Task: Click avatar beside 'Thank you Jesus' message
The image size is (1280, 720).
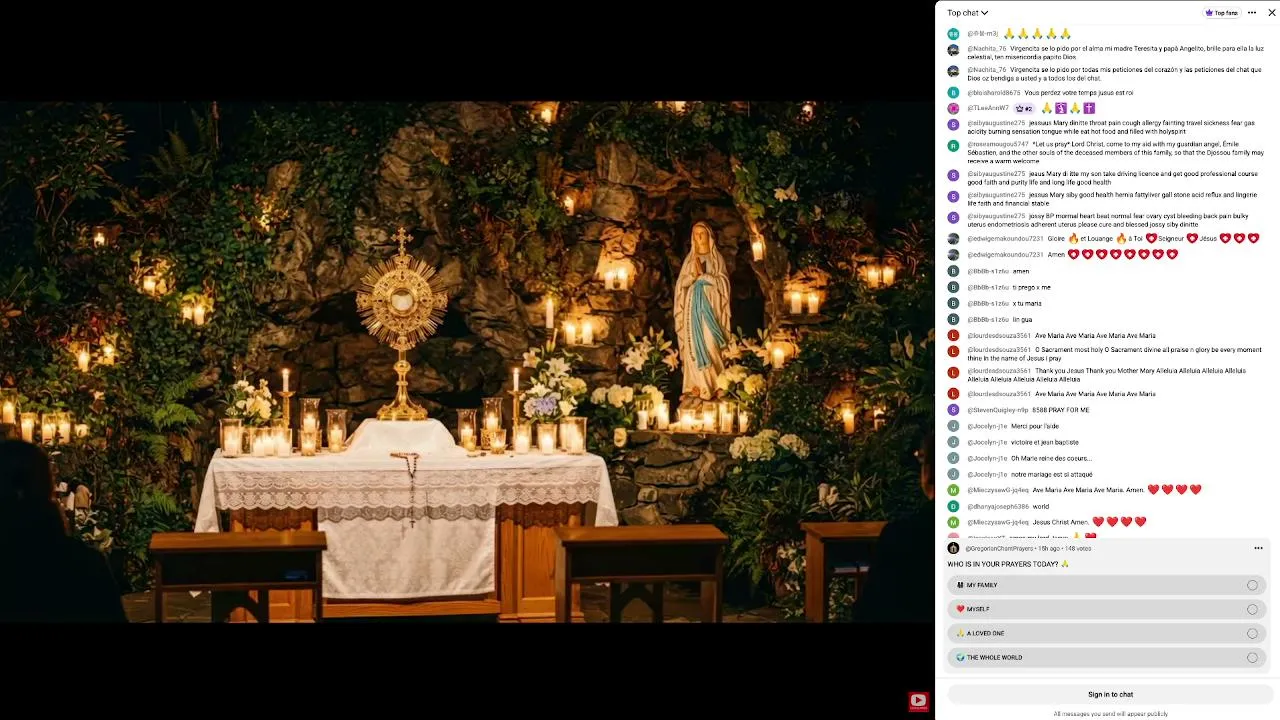Action: [953, 372]
